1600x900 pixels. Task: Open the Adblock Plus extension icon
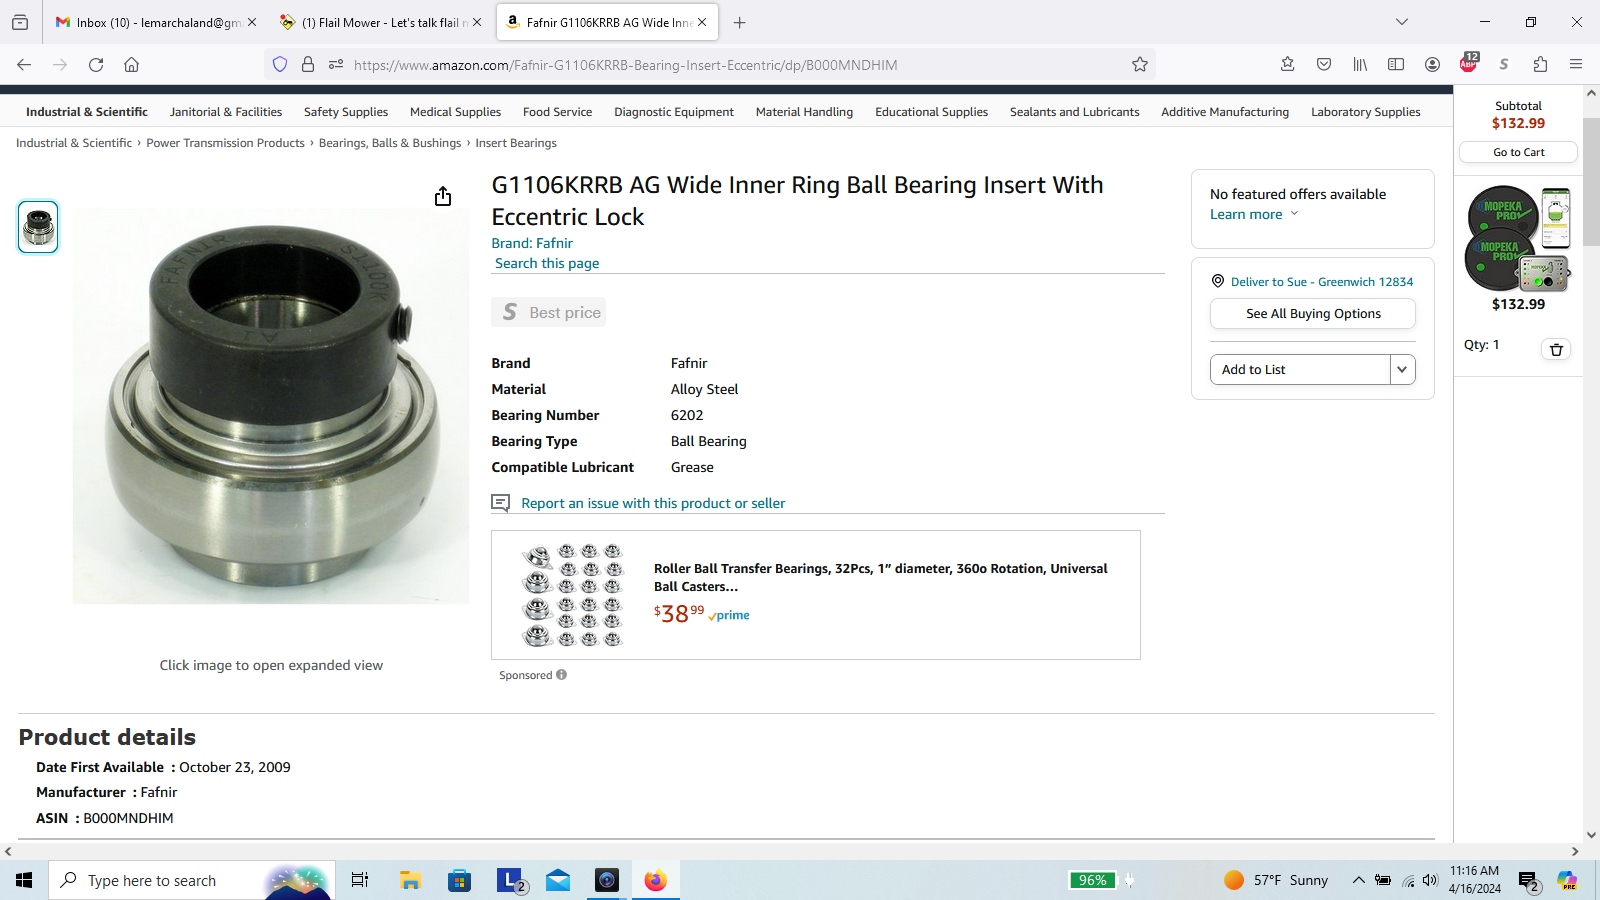[1468, 63]
